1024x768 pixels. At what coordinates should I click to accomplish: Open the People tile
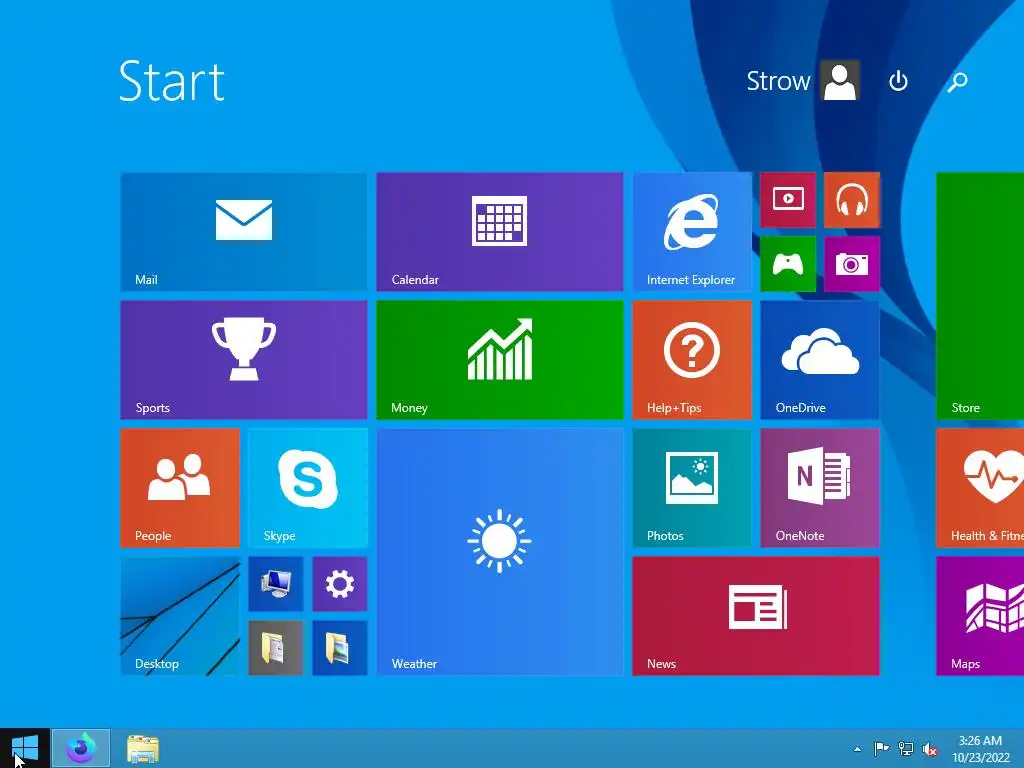pyautogui.click(x=180, y=488)
